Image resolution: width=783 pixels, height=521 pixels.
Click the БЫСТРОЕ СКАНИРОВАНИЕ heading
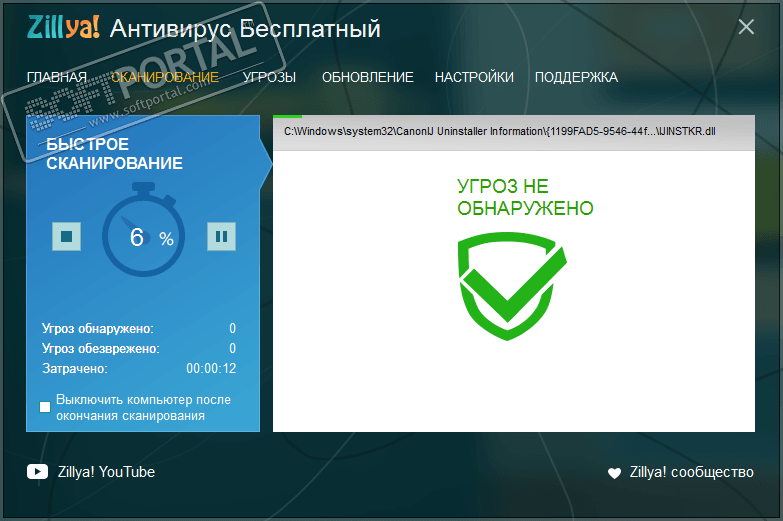coord(114,154)
